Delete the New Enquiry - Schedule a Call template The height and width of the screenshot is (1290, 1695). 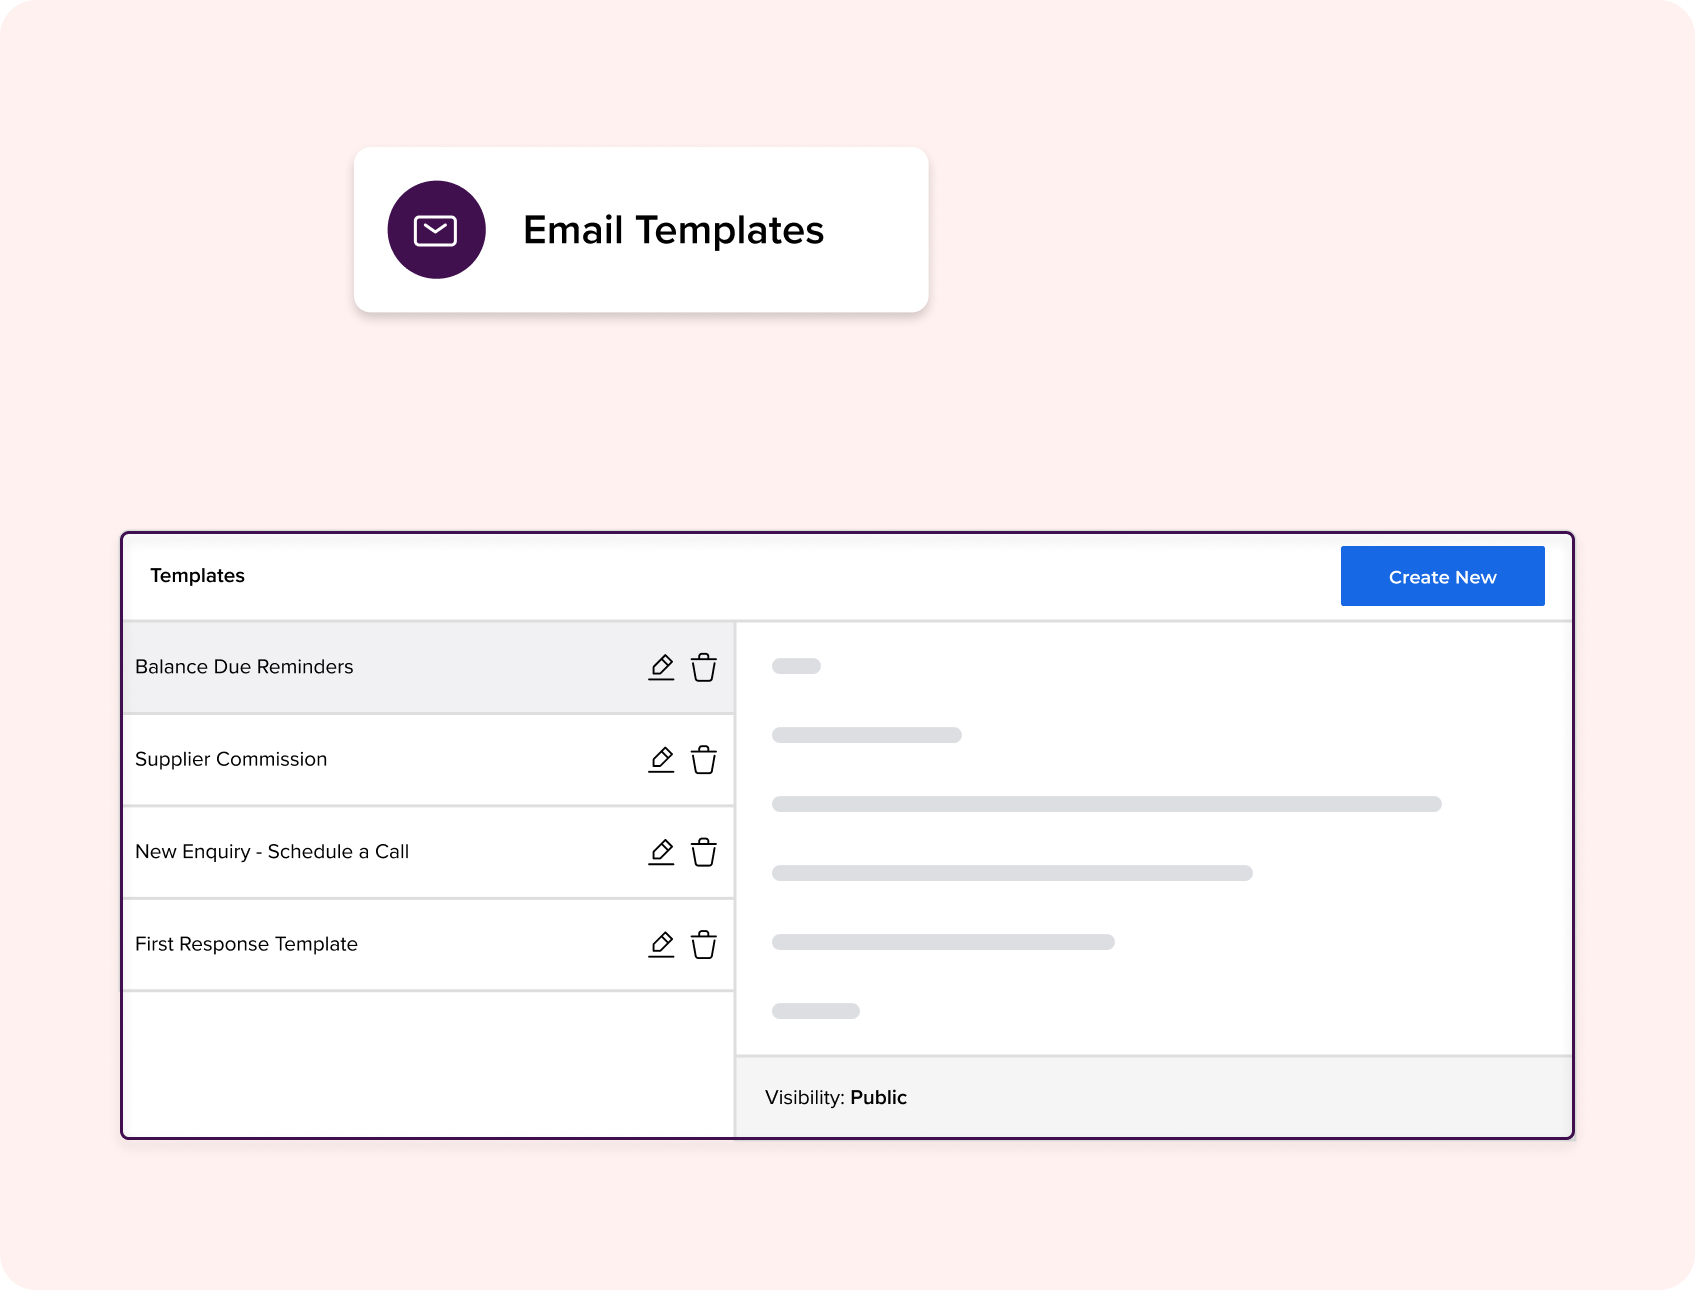[x=704, y=852]
